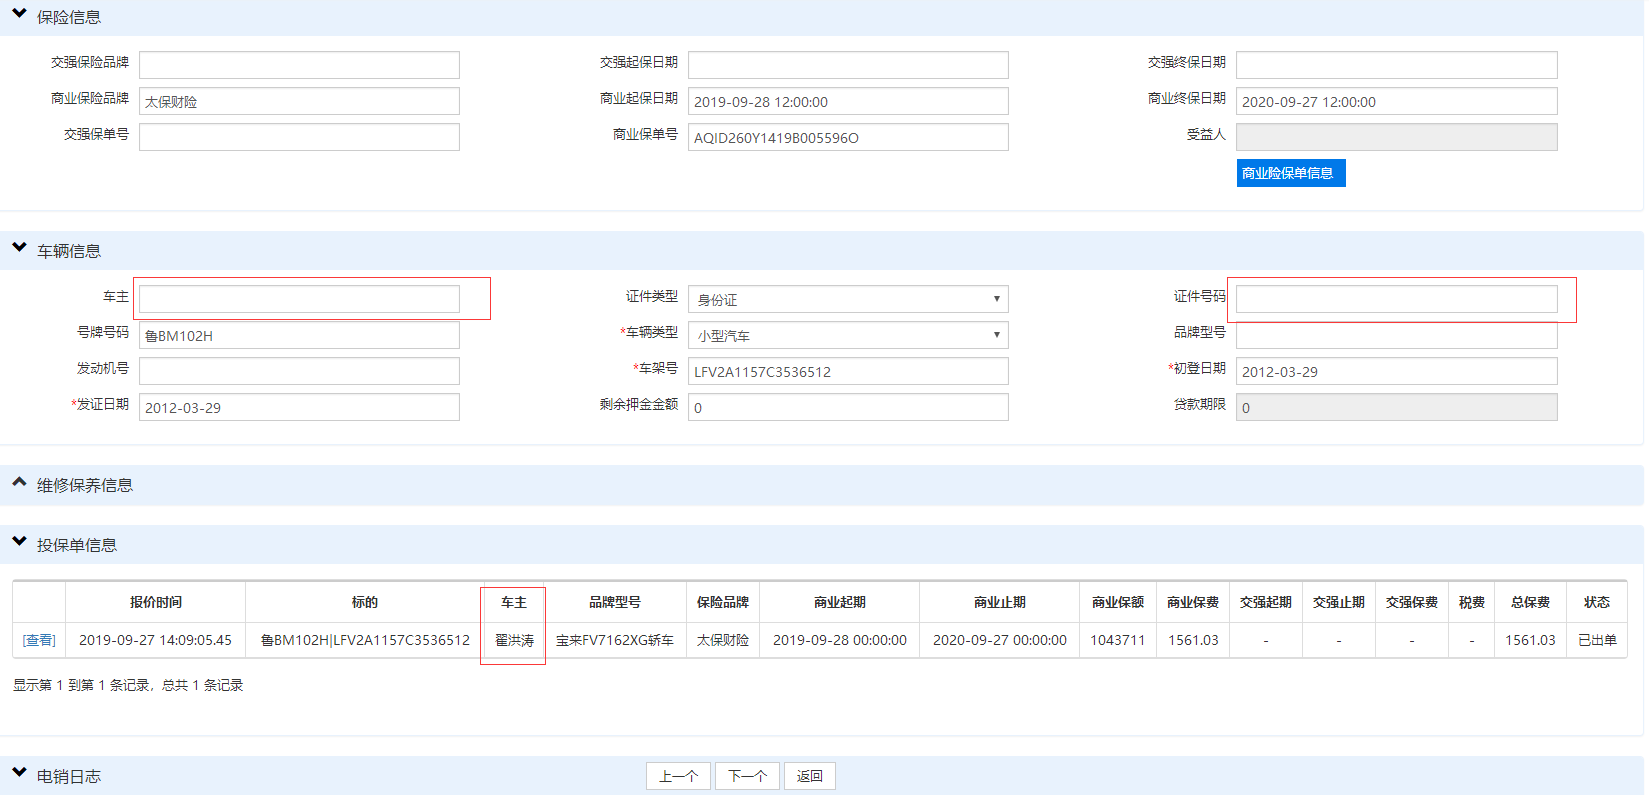Select the 已出单 status cell
Image resolution: width=1649 pixels, height=795 pixels.
coord(1597,640)
